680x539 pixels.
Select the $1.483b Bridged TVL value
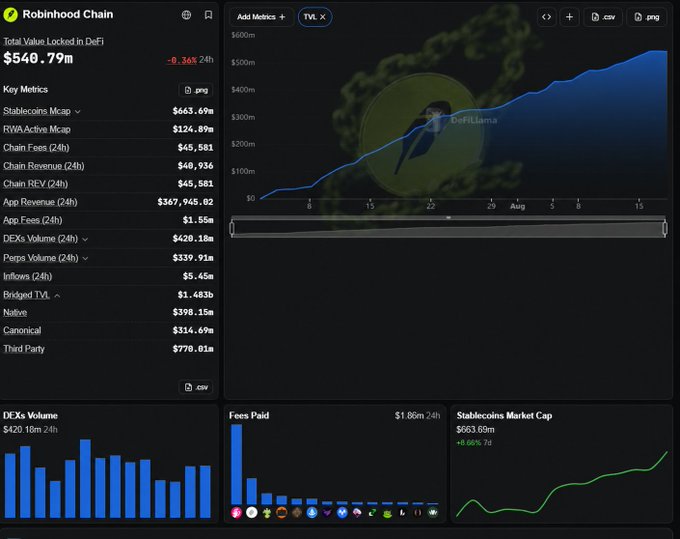tap(195, 294)
